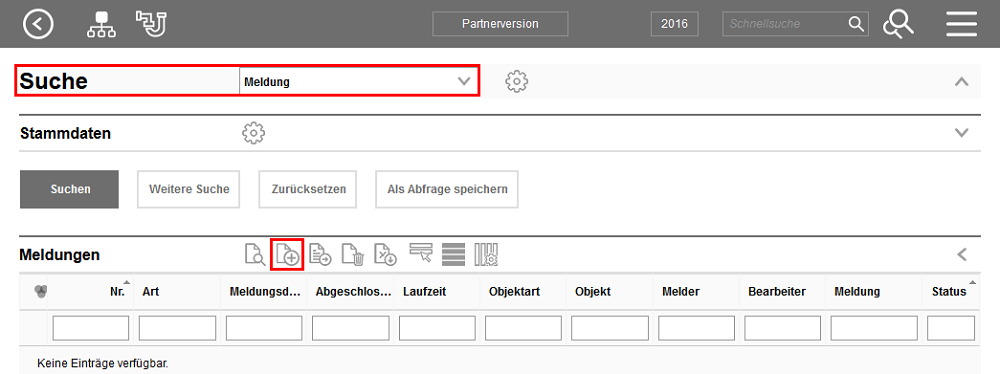Open the pipe network icon
The image size is (1000, 374).
coord(151,24)
